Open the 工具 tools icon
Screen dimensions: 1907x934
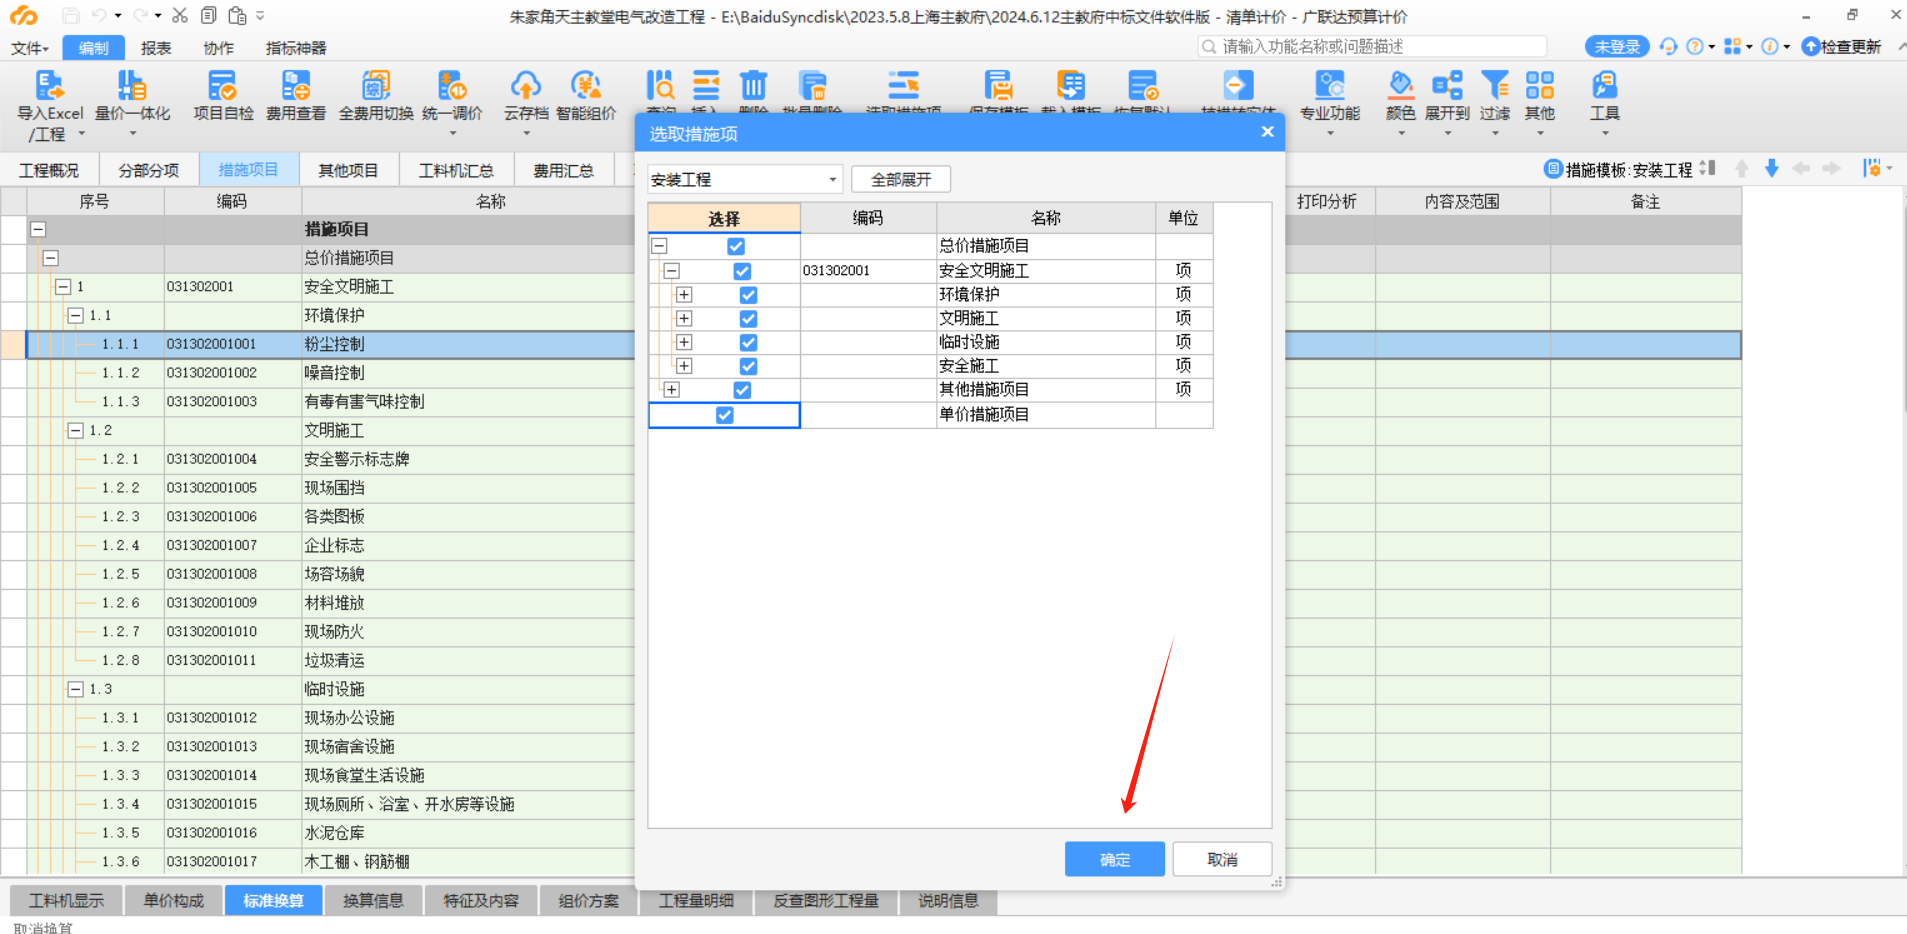[1604, 86]
